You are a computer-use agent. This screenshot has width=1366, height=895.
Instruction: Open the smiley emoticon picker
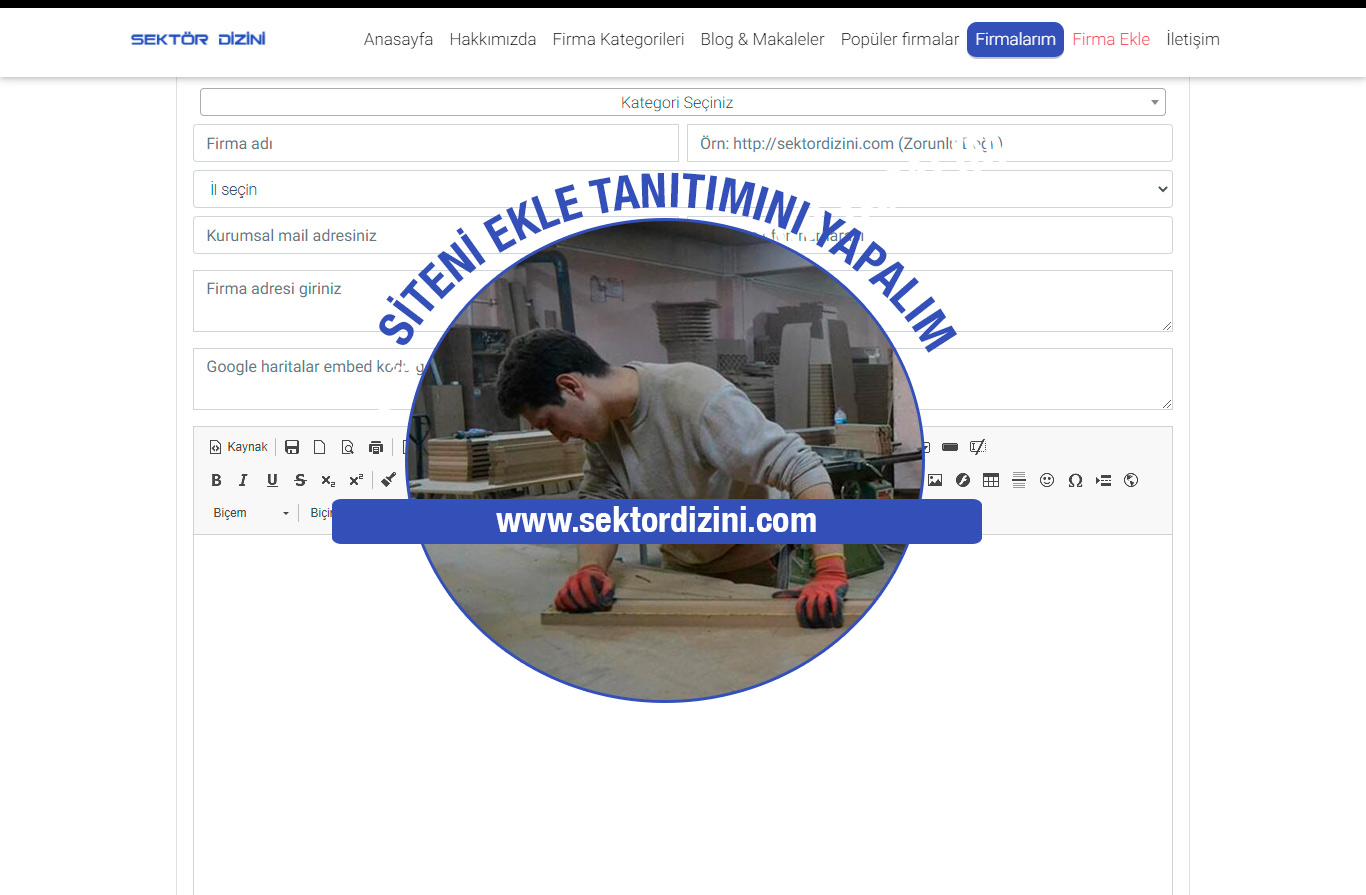(x=1047, y=480)
